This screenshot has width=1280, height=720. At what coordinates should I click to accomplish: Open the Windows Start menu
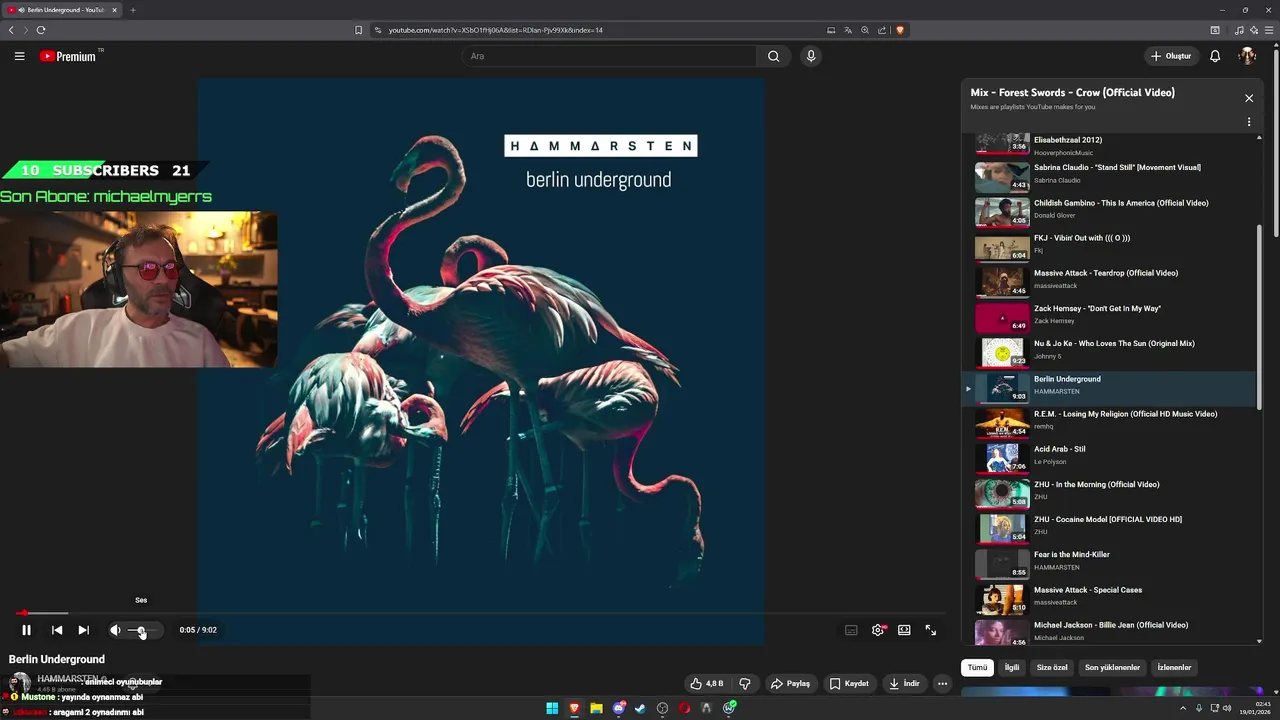552,708
